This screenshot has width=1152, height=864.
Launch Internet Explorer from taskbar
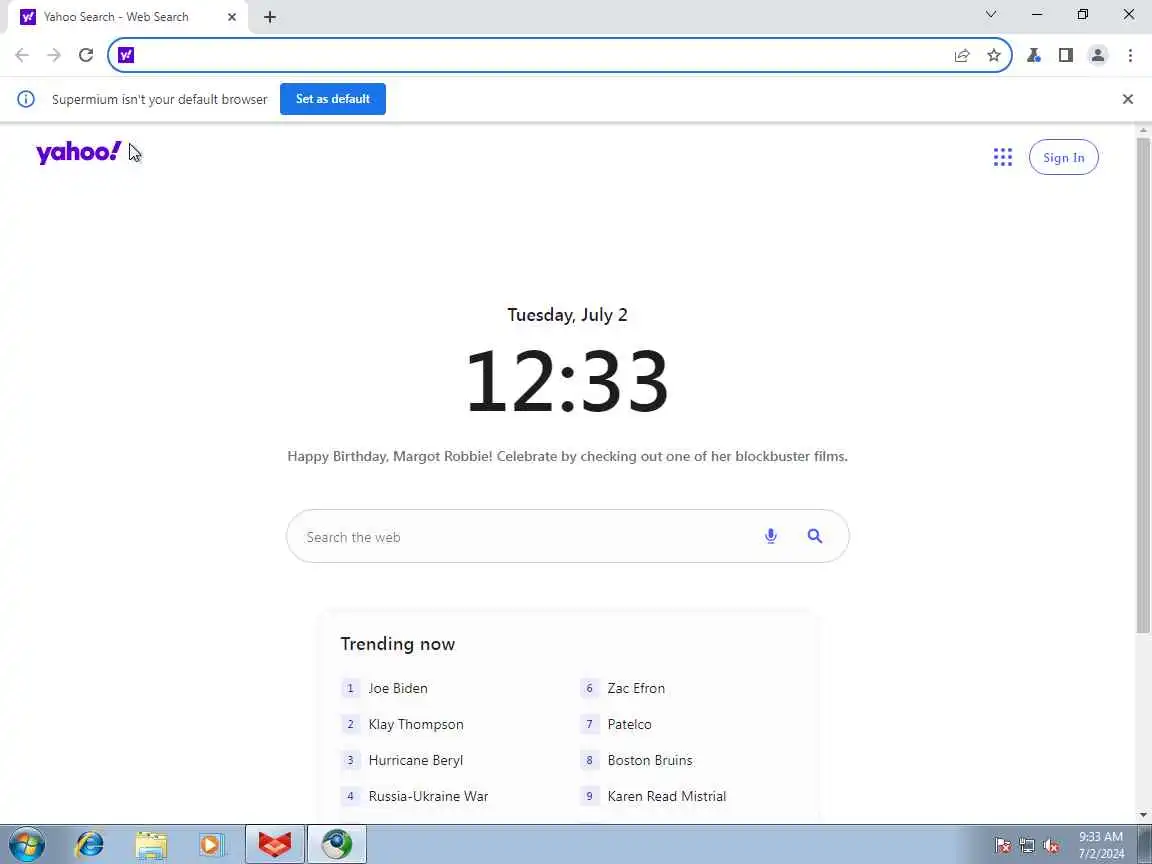pyautogui.click(x=90, y=844)
